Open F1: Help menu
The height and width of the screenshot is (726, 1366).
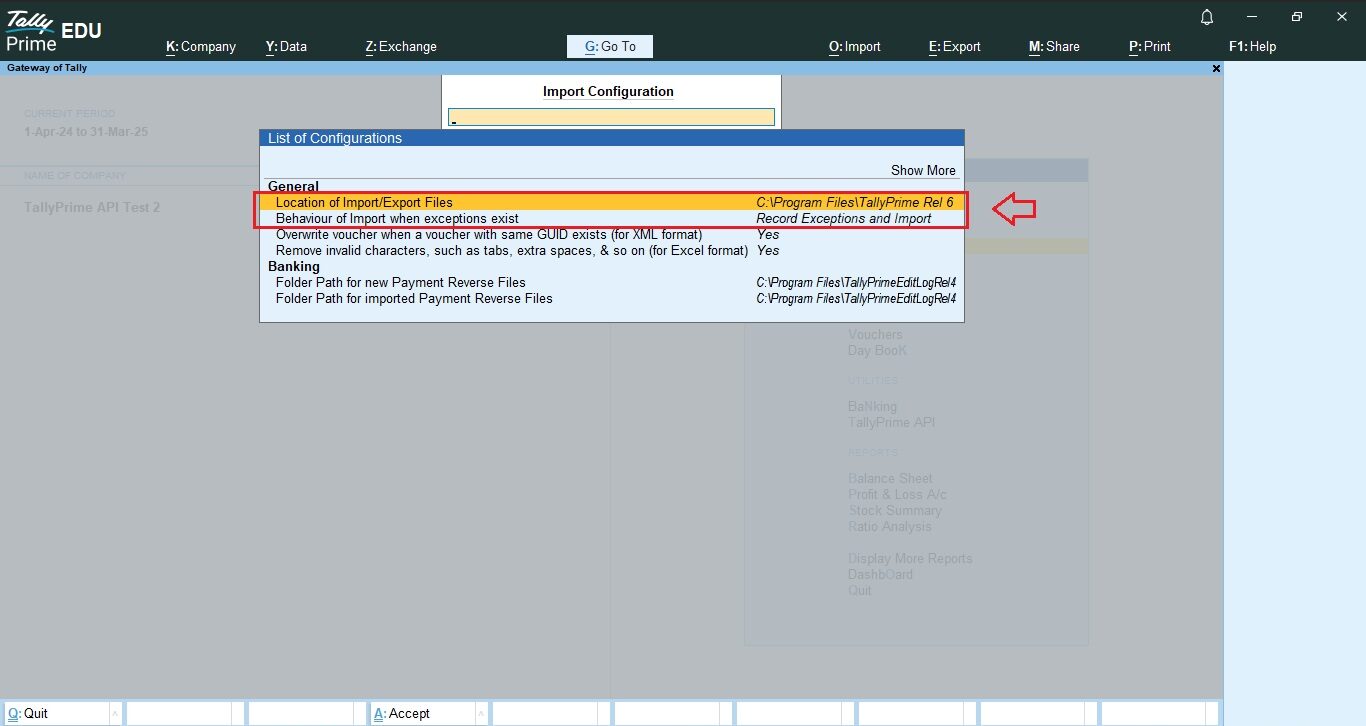tap(1252, 46)
